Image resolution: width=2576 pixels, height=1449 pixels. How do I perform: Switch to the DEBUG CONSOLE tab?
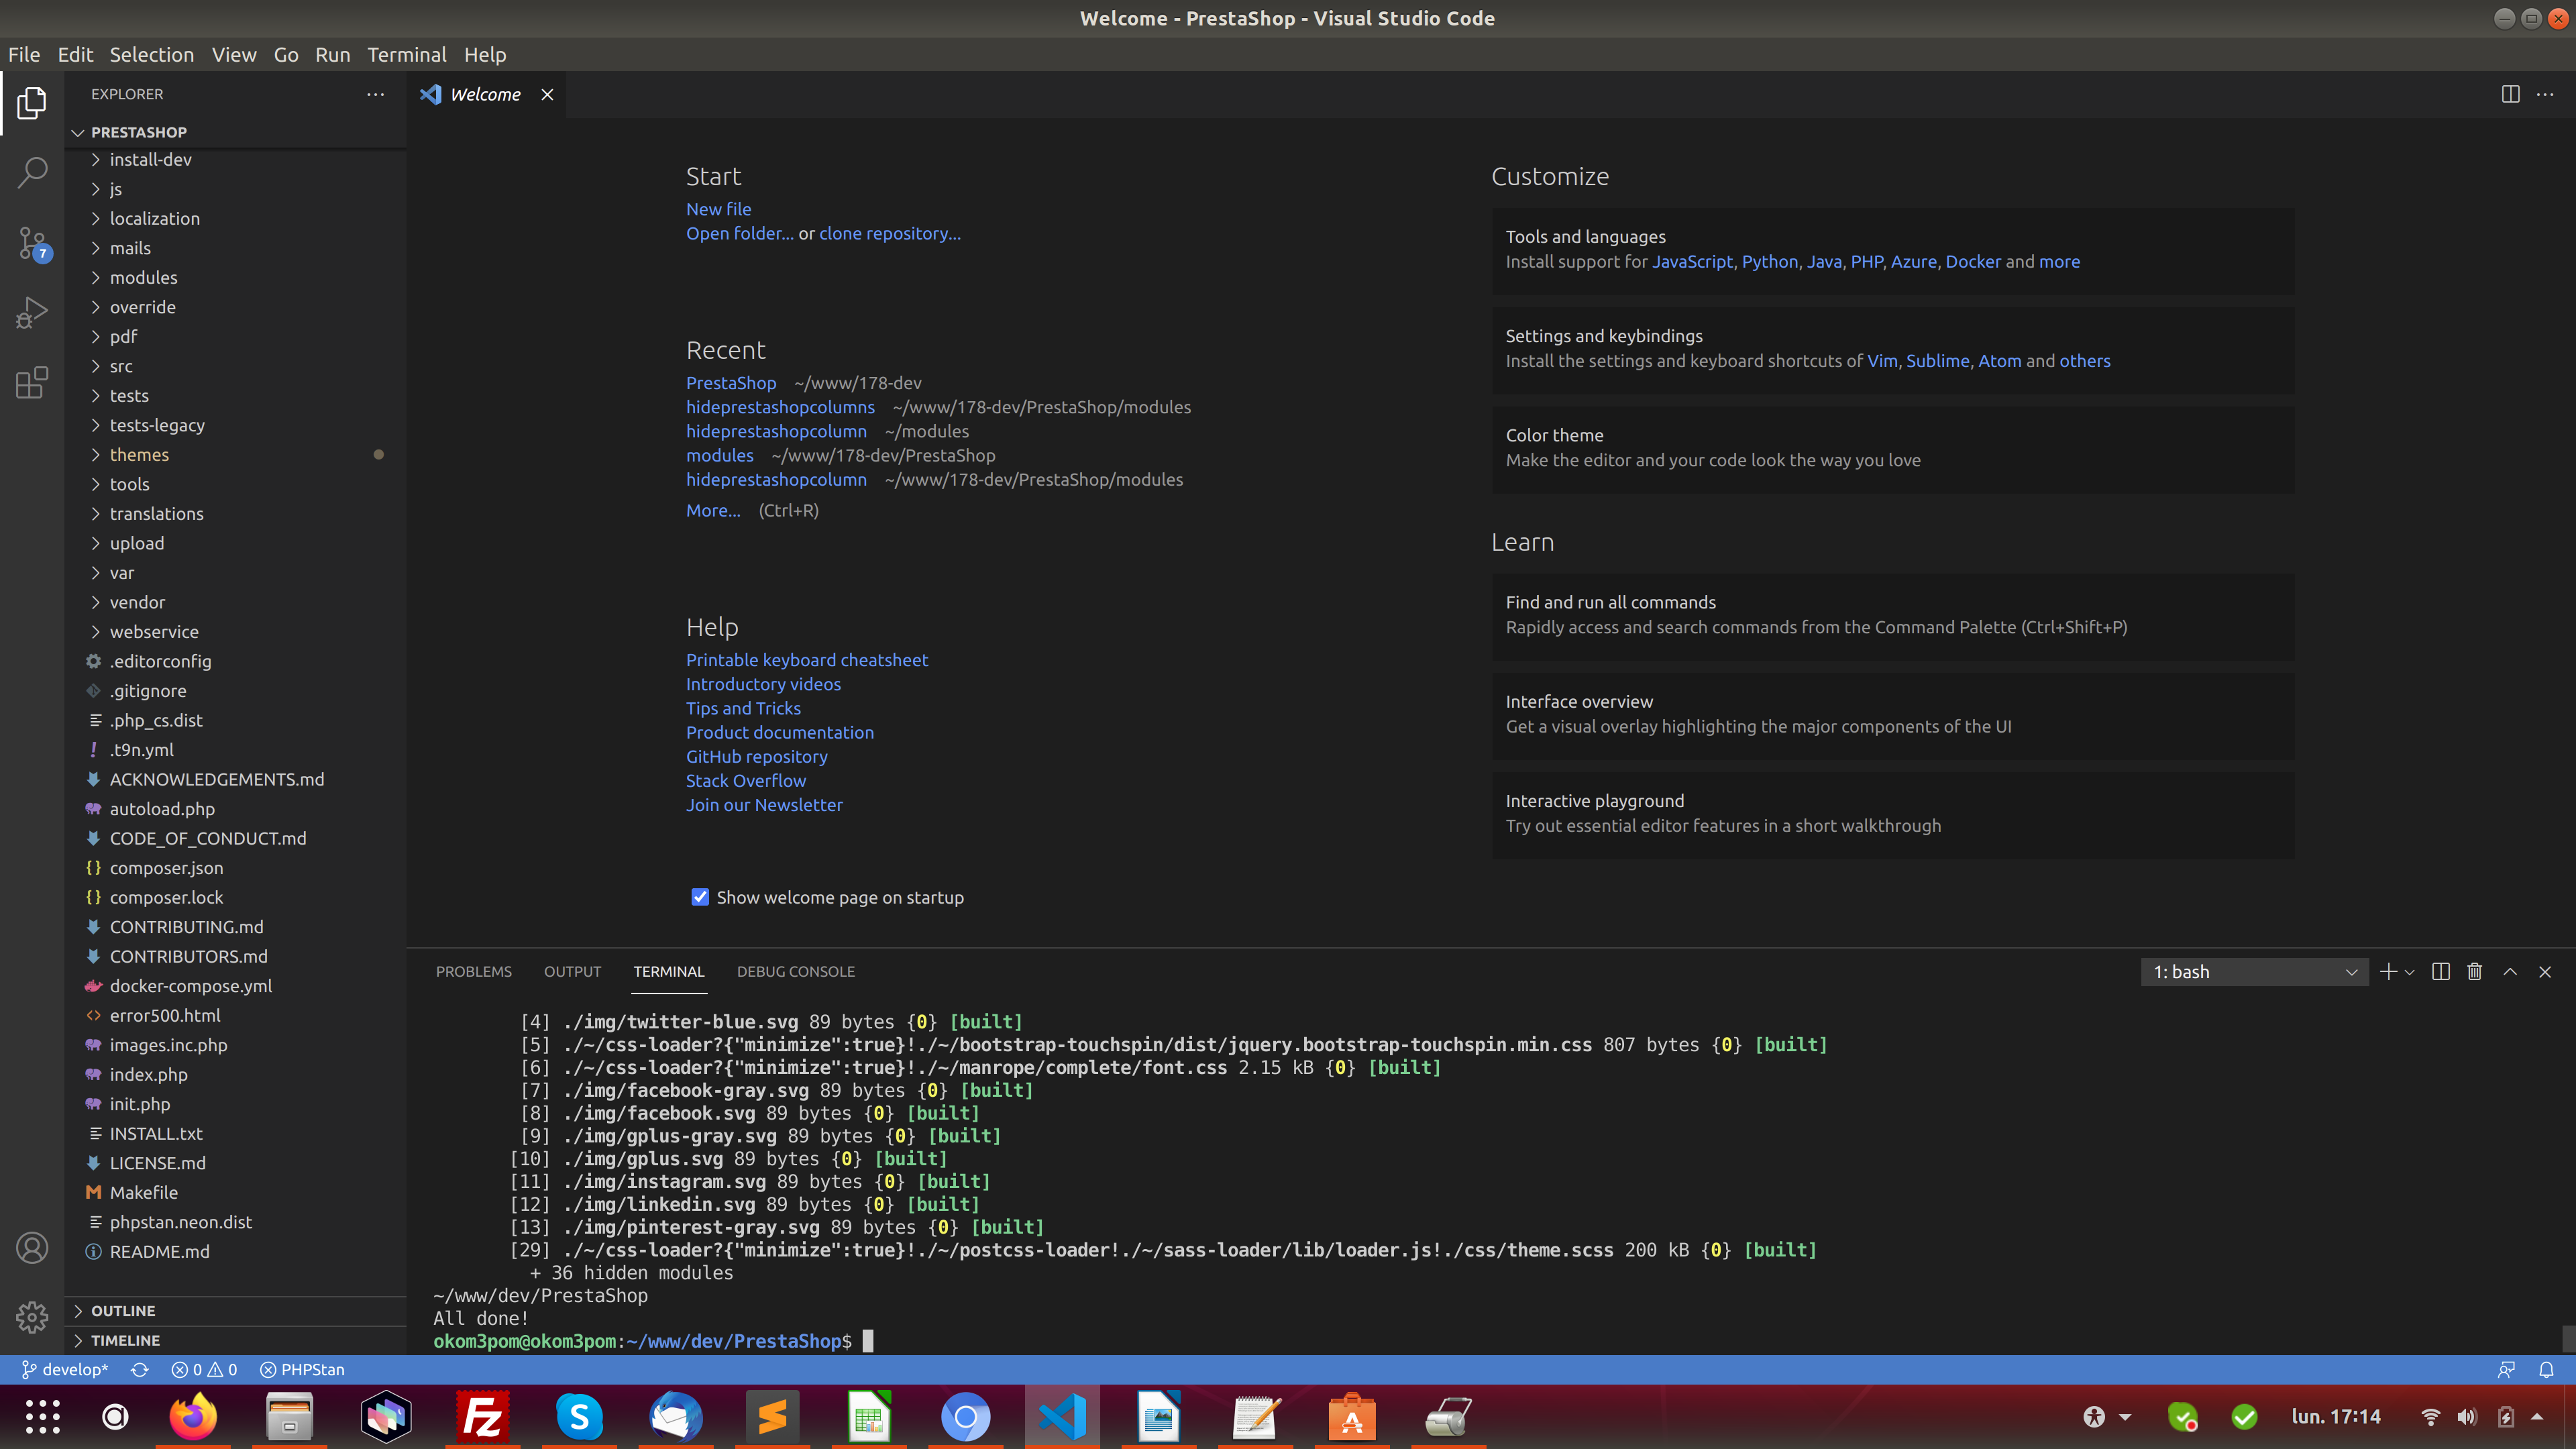pyautogui.click(x=796, y=971)
